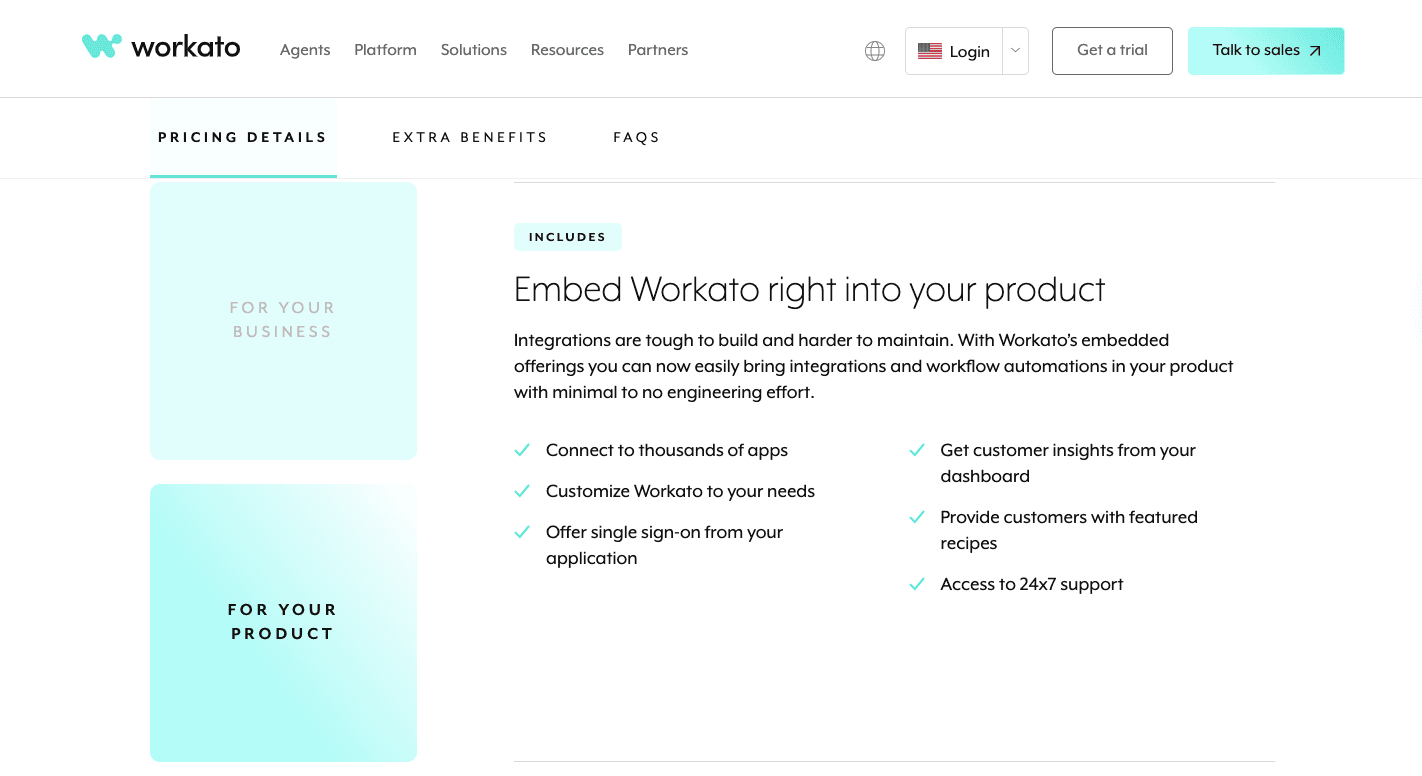Screen dimensions: 1422x776
Task: Select the For Your Business card
Action: (x=283, y=320)
